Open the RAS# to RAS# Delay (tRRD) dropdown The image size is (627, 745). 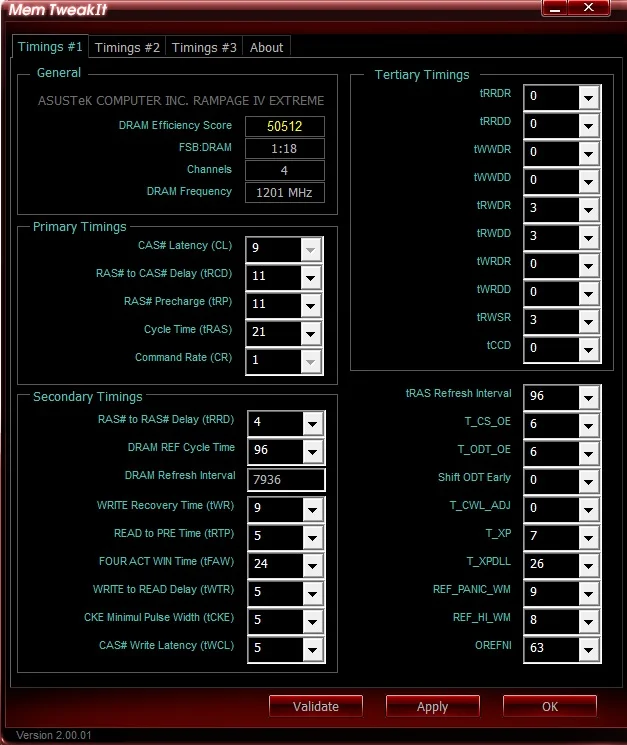coord(313,423)
